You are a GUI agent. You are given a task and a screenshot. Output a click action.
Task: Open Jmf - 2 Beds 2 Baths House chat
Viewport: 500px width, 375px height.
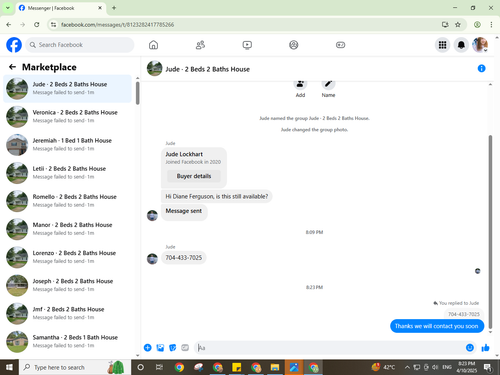67,313
